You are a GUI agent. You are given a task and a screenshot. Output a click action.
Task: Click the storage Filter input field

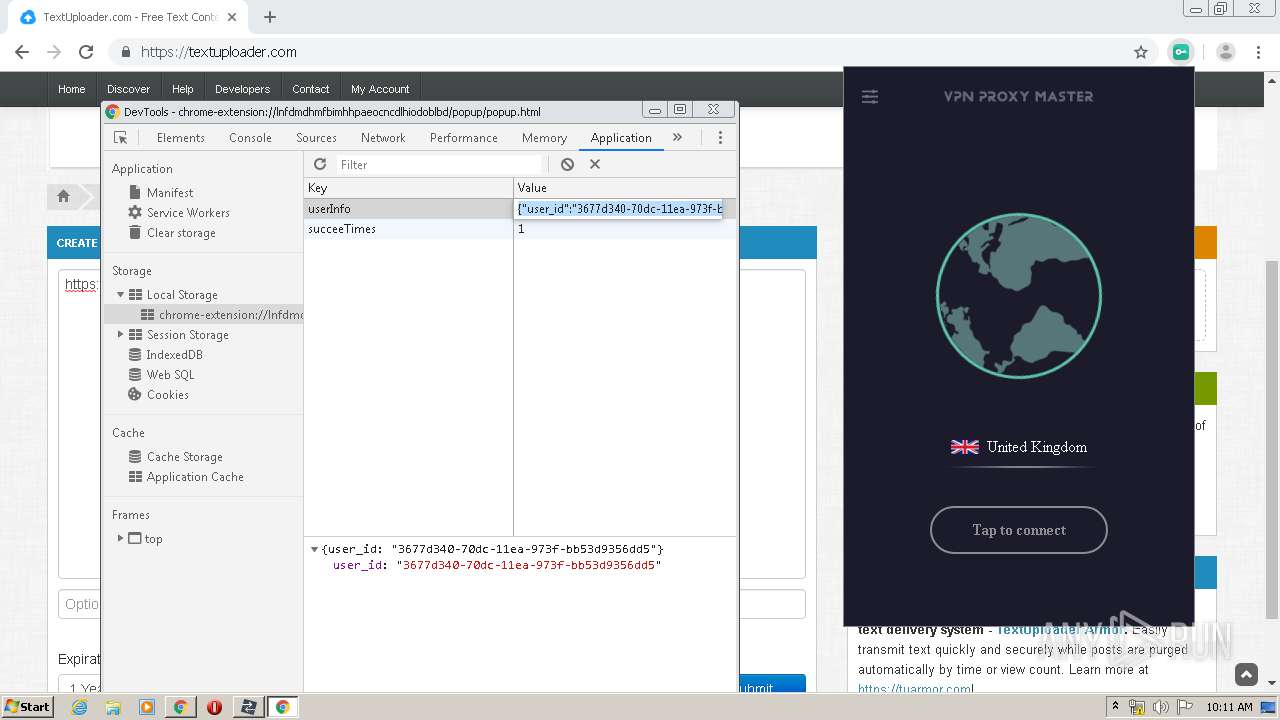[438, 164]
